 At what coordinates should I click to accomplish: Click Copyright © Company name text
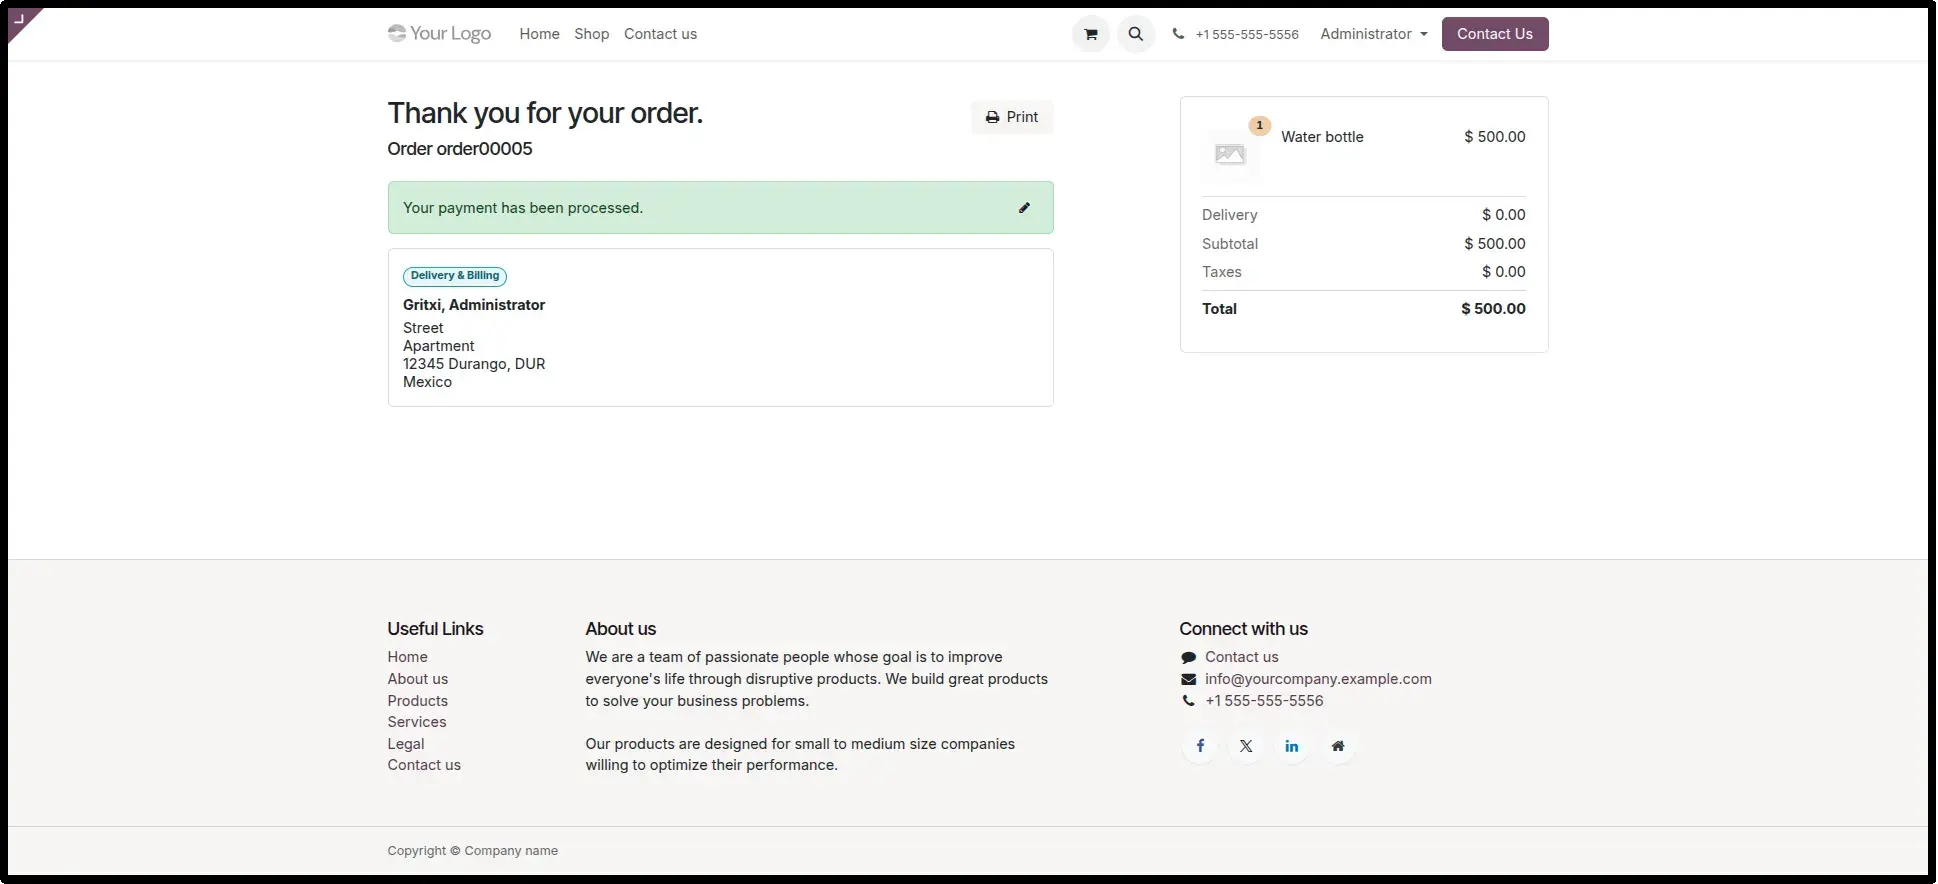tap(473, 851)
